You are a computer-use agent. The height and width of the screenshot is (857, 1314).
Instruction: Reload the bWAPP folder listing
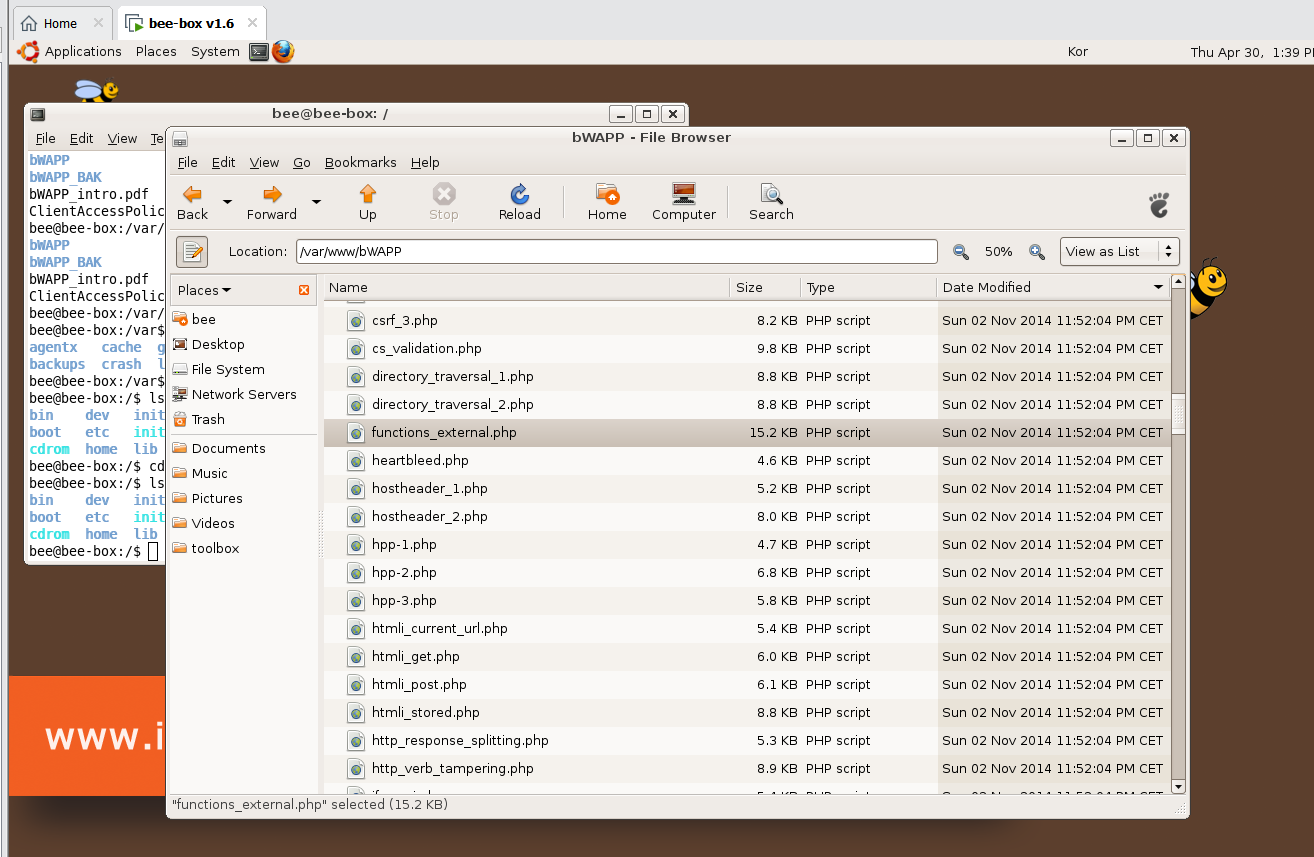click(x=519, y=201)
